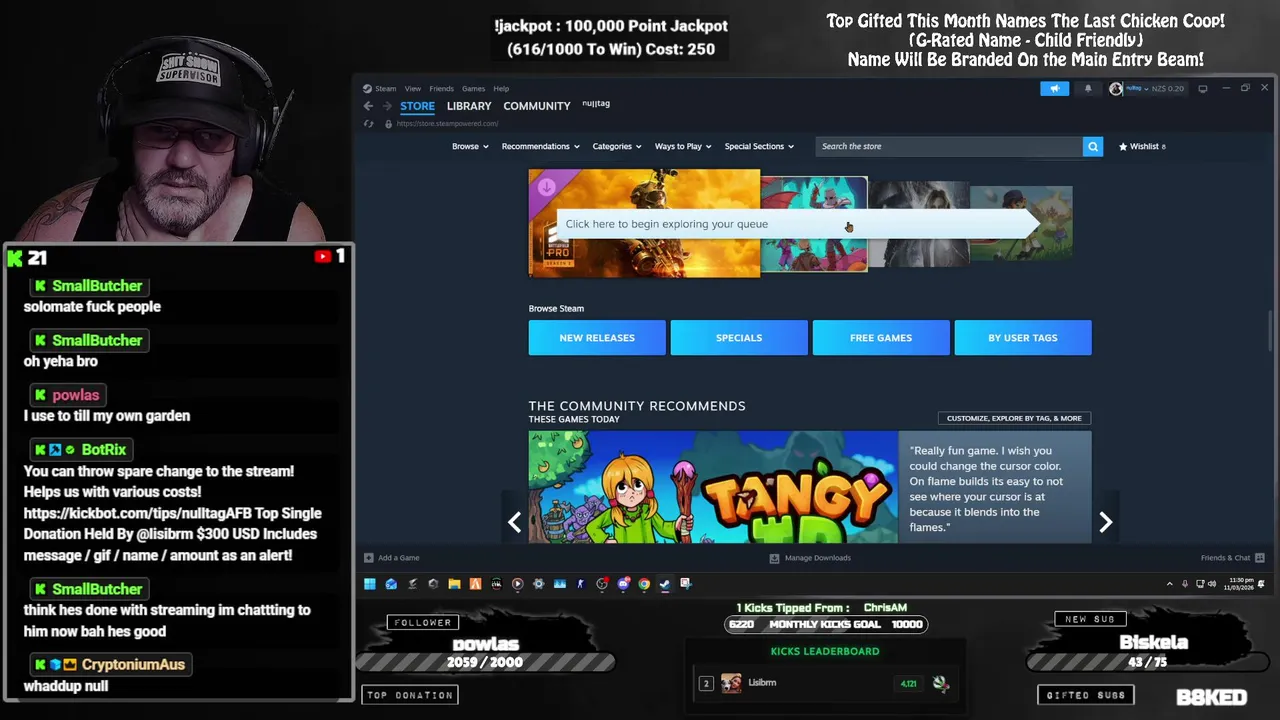
Task: Click the Steam back arrow
Action: pyautogui.click(x=368, y=106)
